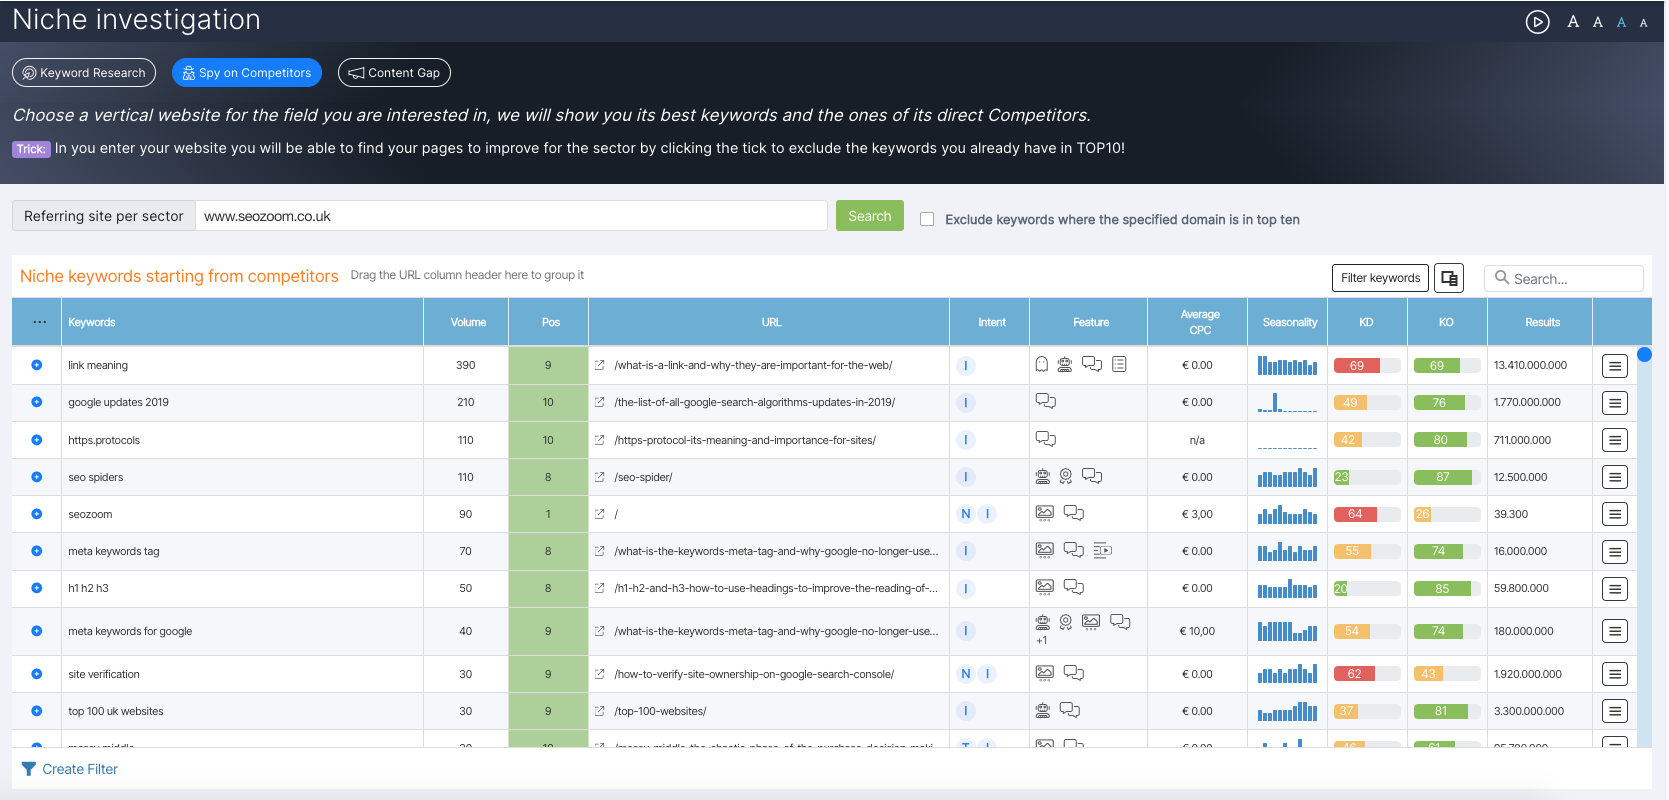The height and width of the screenshot is (800, 1669).
Task: Click the Filter keywords button
Action: pyautogui.click(x=1379, y=278)
